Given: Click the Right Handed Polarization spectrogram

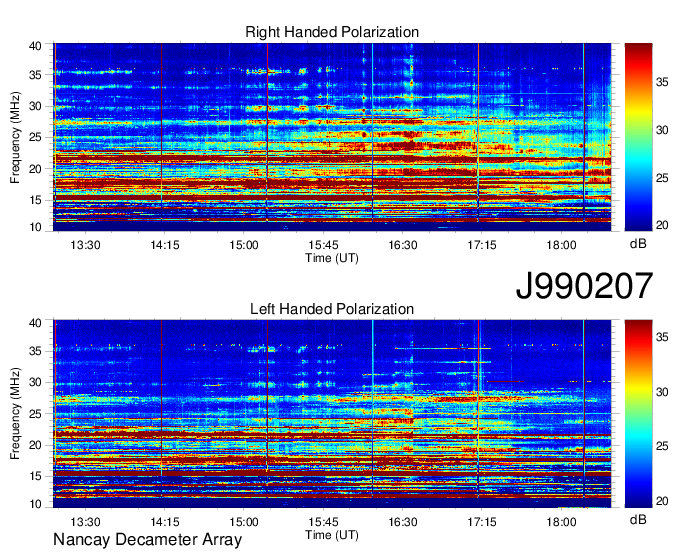Looking at the screenshot, I should point(332,137).
